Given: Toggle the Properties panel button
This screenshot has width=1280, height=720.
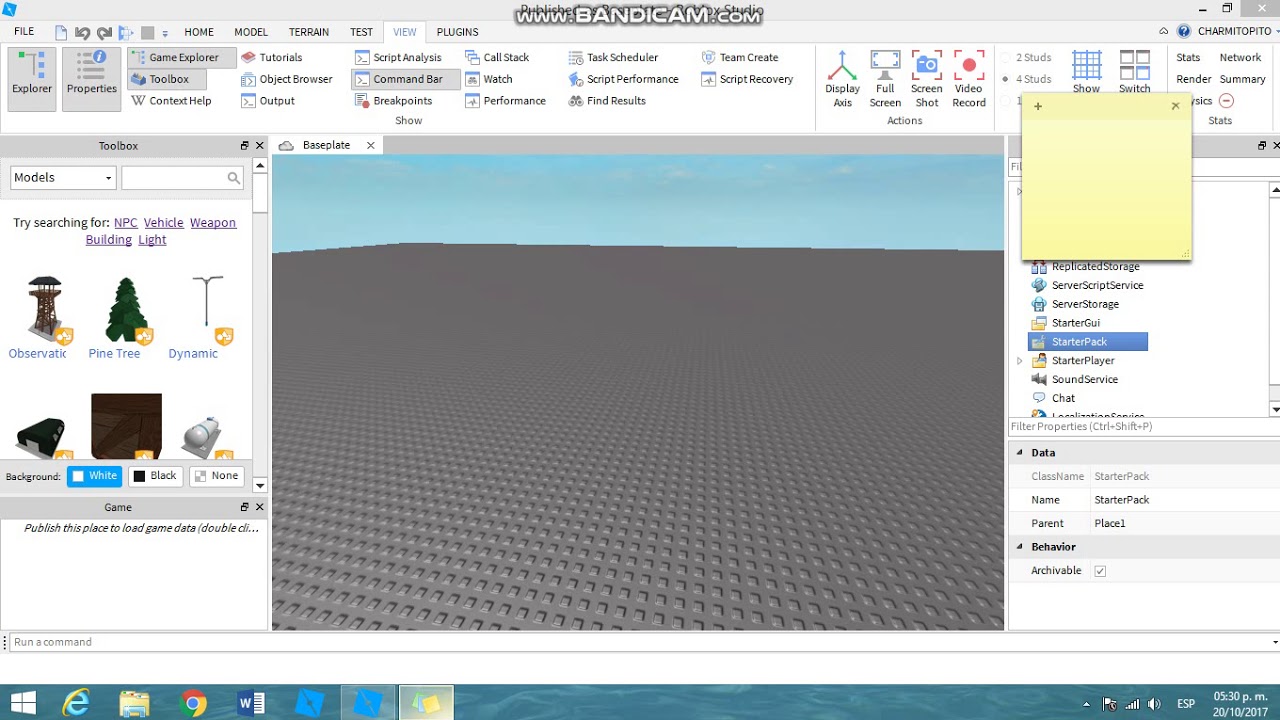Looking at the screenshot, I should tap(91, 77).
